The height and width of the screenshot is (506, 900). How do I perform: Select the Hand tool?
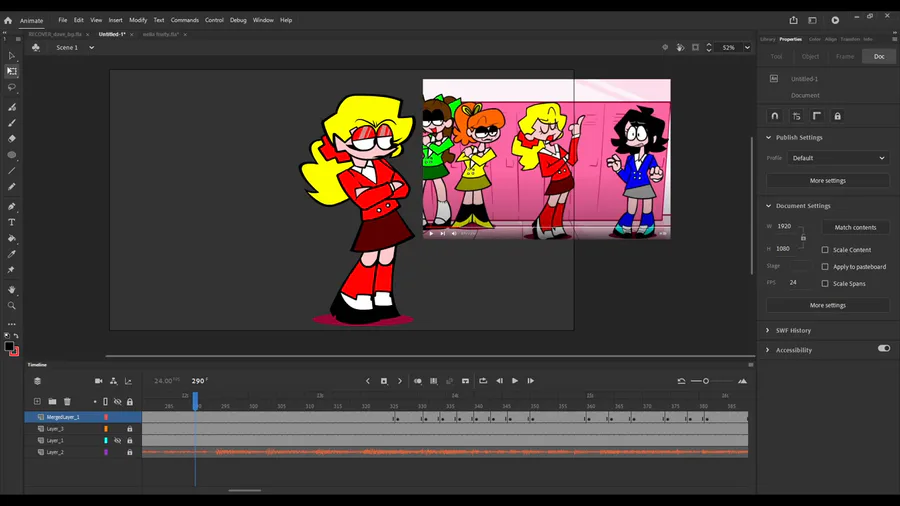(x=11, y=290)
